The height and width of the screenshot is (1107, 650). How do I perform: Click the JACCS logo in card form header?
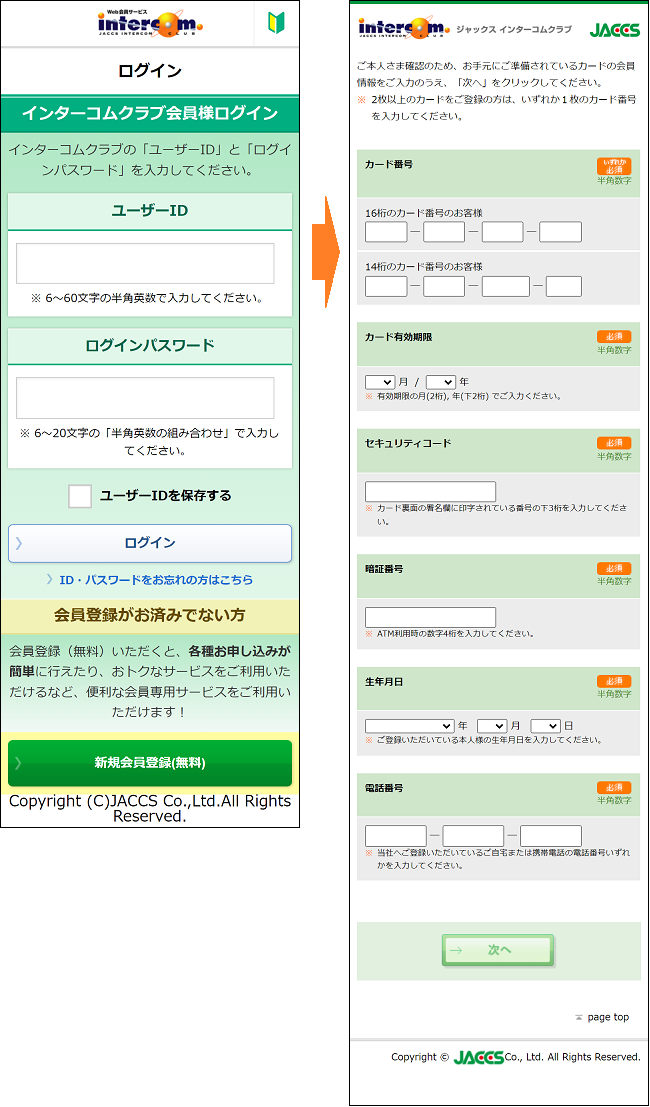coord(614,30)
